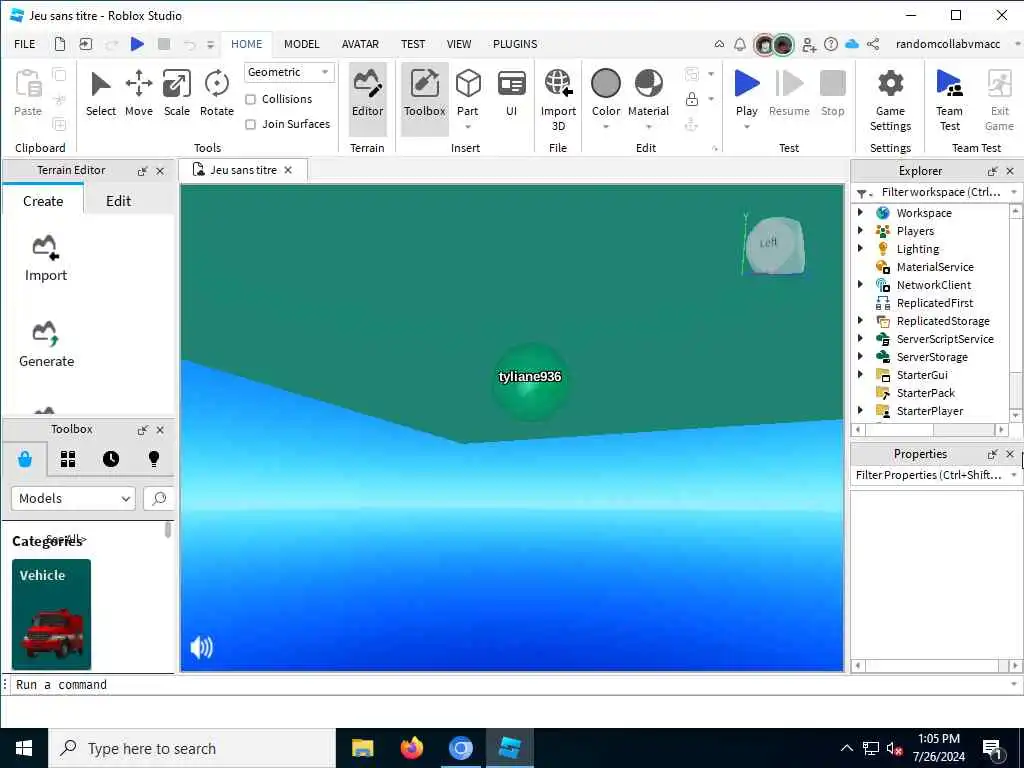
Task: Click Import 3D file button
Action: tap(558, 99)
